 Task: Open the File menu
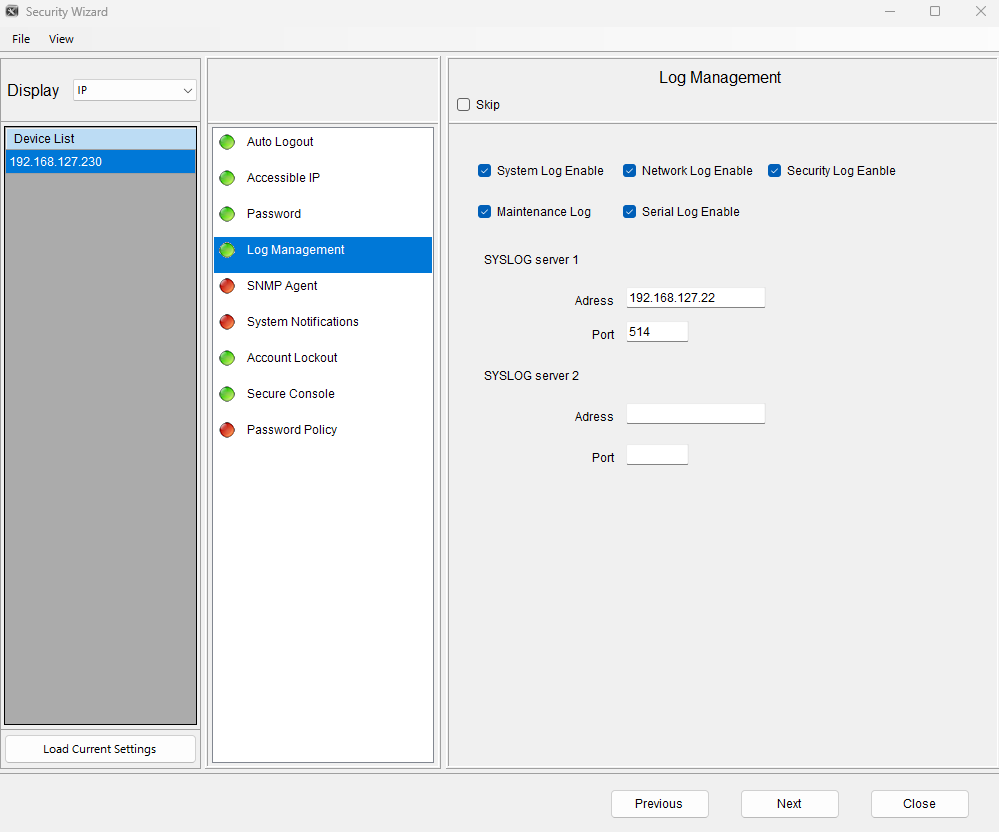click(21, 39)
